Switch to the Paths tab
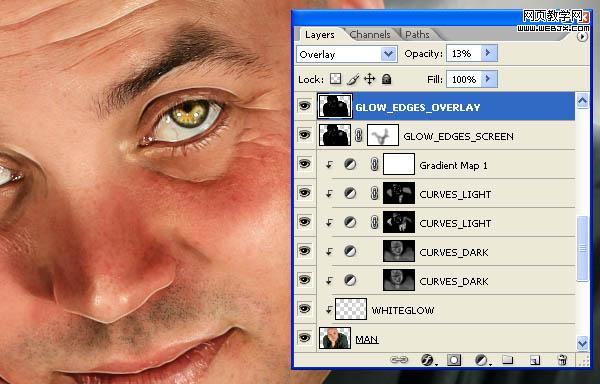Viewport: 600px width, 384px height. (x=417, y=35)
